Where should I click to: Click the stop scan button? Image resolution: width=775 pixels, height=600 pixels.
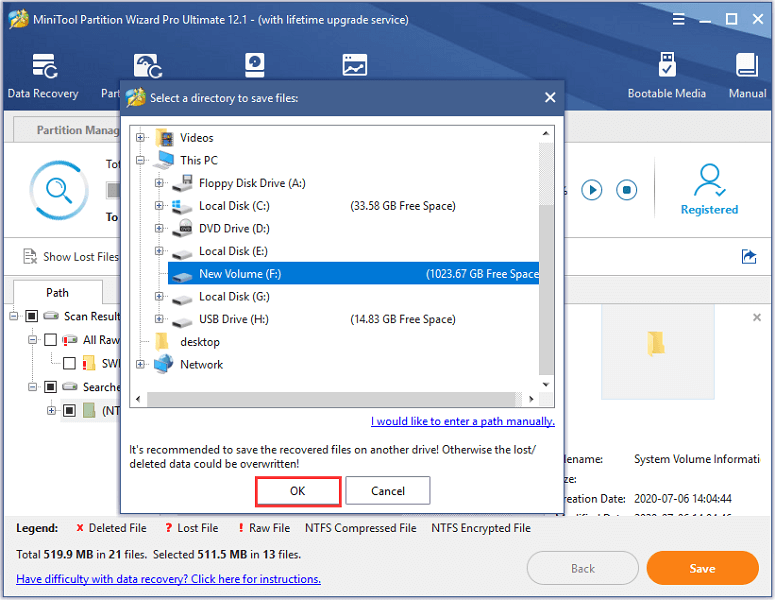click(x=626, y=190)
